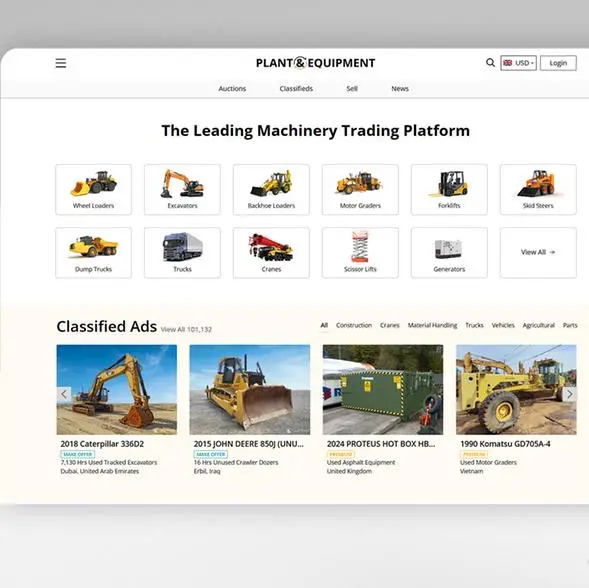Screen dimensions: 589x588
Task: Select the Cranes filter tab in Classified Ads
Action: click(390, 325)
